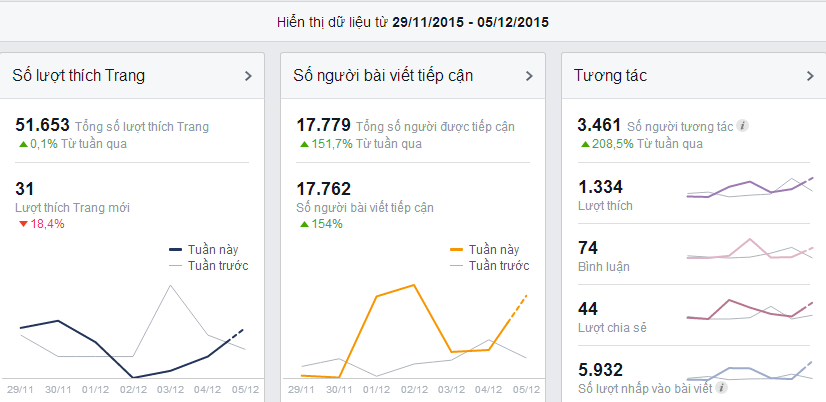Click the 3.461 engaged people value
Image resolution: width=826 pixels, height=402 pixels.
pos(599,125)
